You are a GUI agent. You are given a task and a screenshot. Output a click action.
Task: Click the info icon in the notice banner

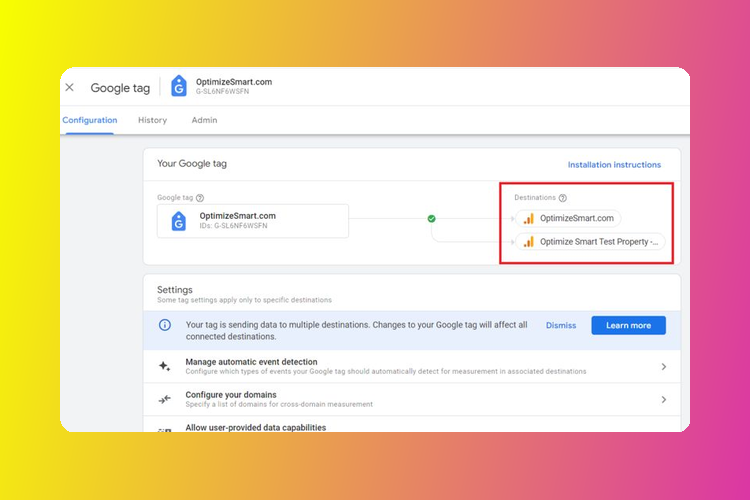coord(165,325)
